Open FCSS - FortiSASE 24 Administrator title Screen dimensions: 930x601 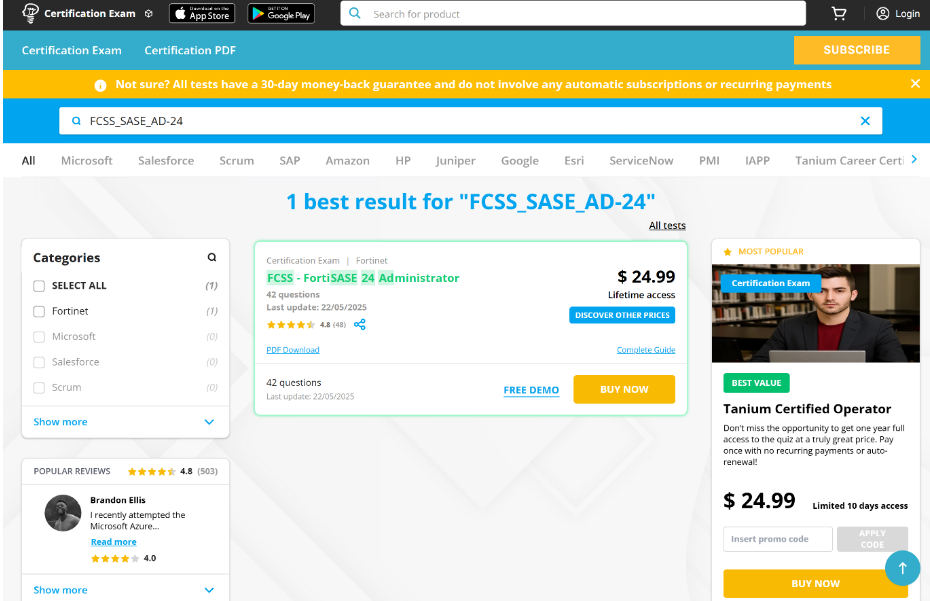[362, 278]
